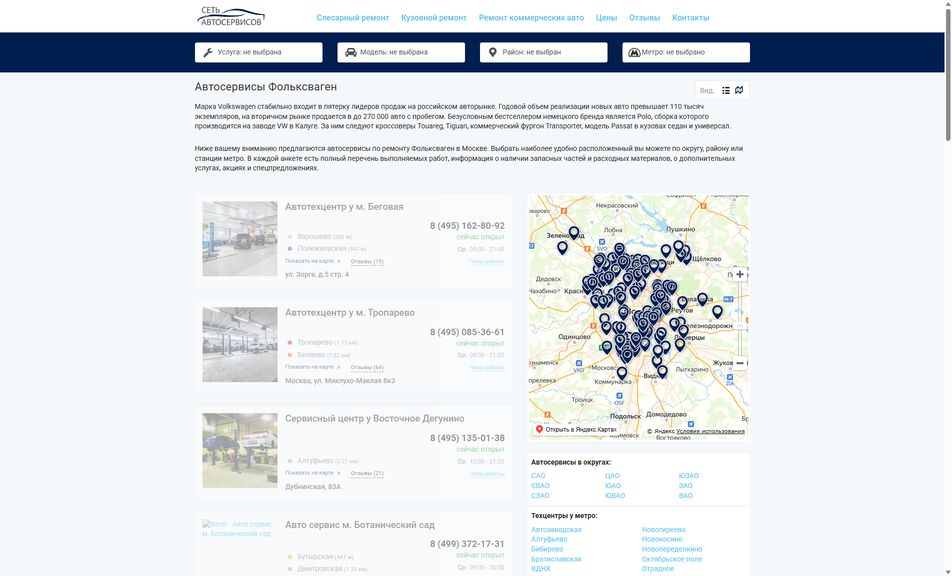This screenshot has width=952, height=576.
Task: Open Кузовной ремонт menu item
Action: (434, 18)
